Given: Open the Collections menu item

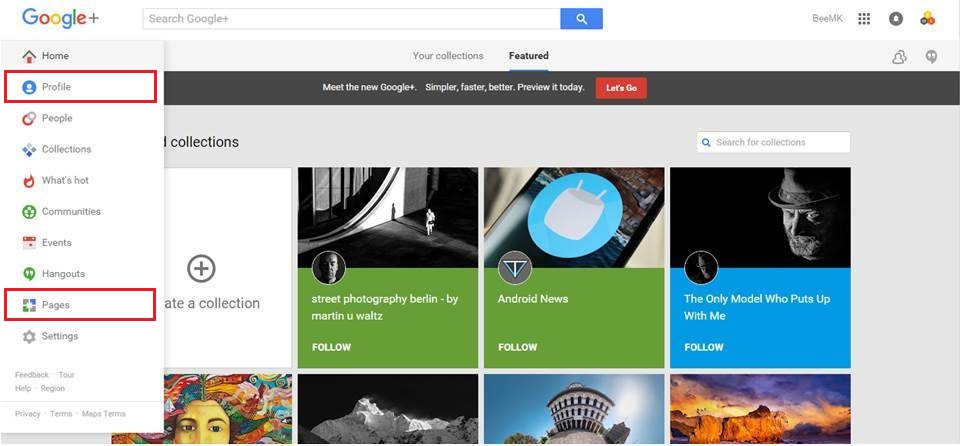Looking at the screenshot, I should [x=83, y=149].
